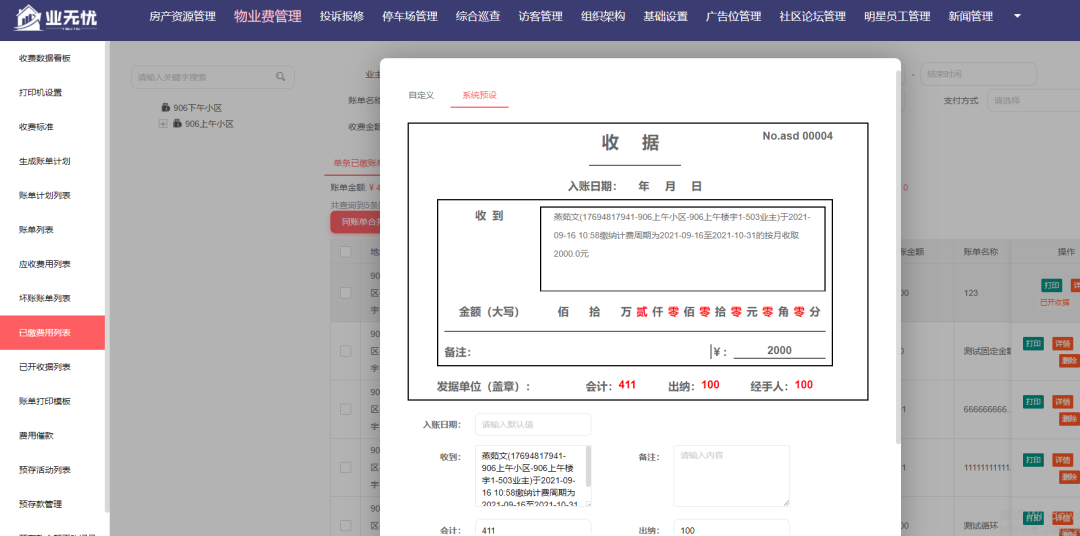Click the 出纳 input showing 100
1080x536 pixels.
click(x=731, y=530)
